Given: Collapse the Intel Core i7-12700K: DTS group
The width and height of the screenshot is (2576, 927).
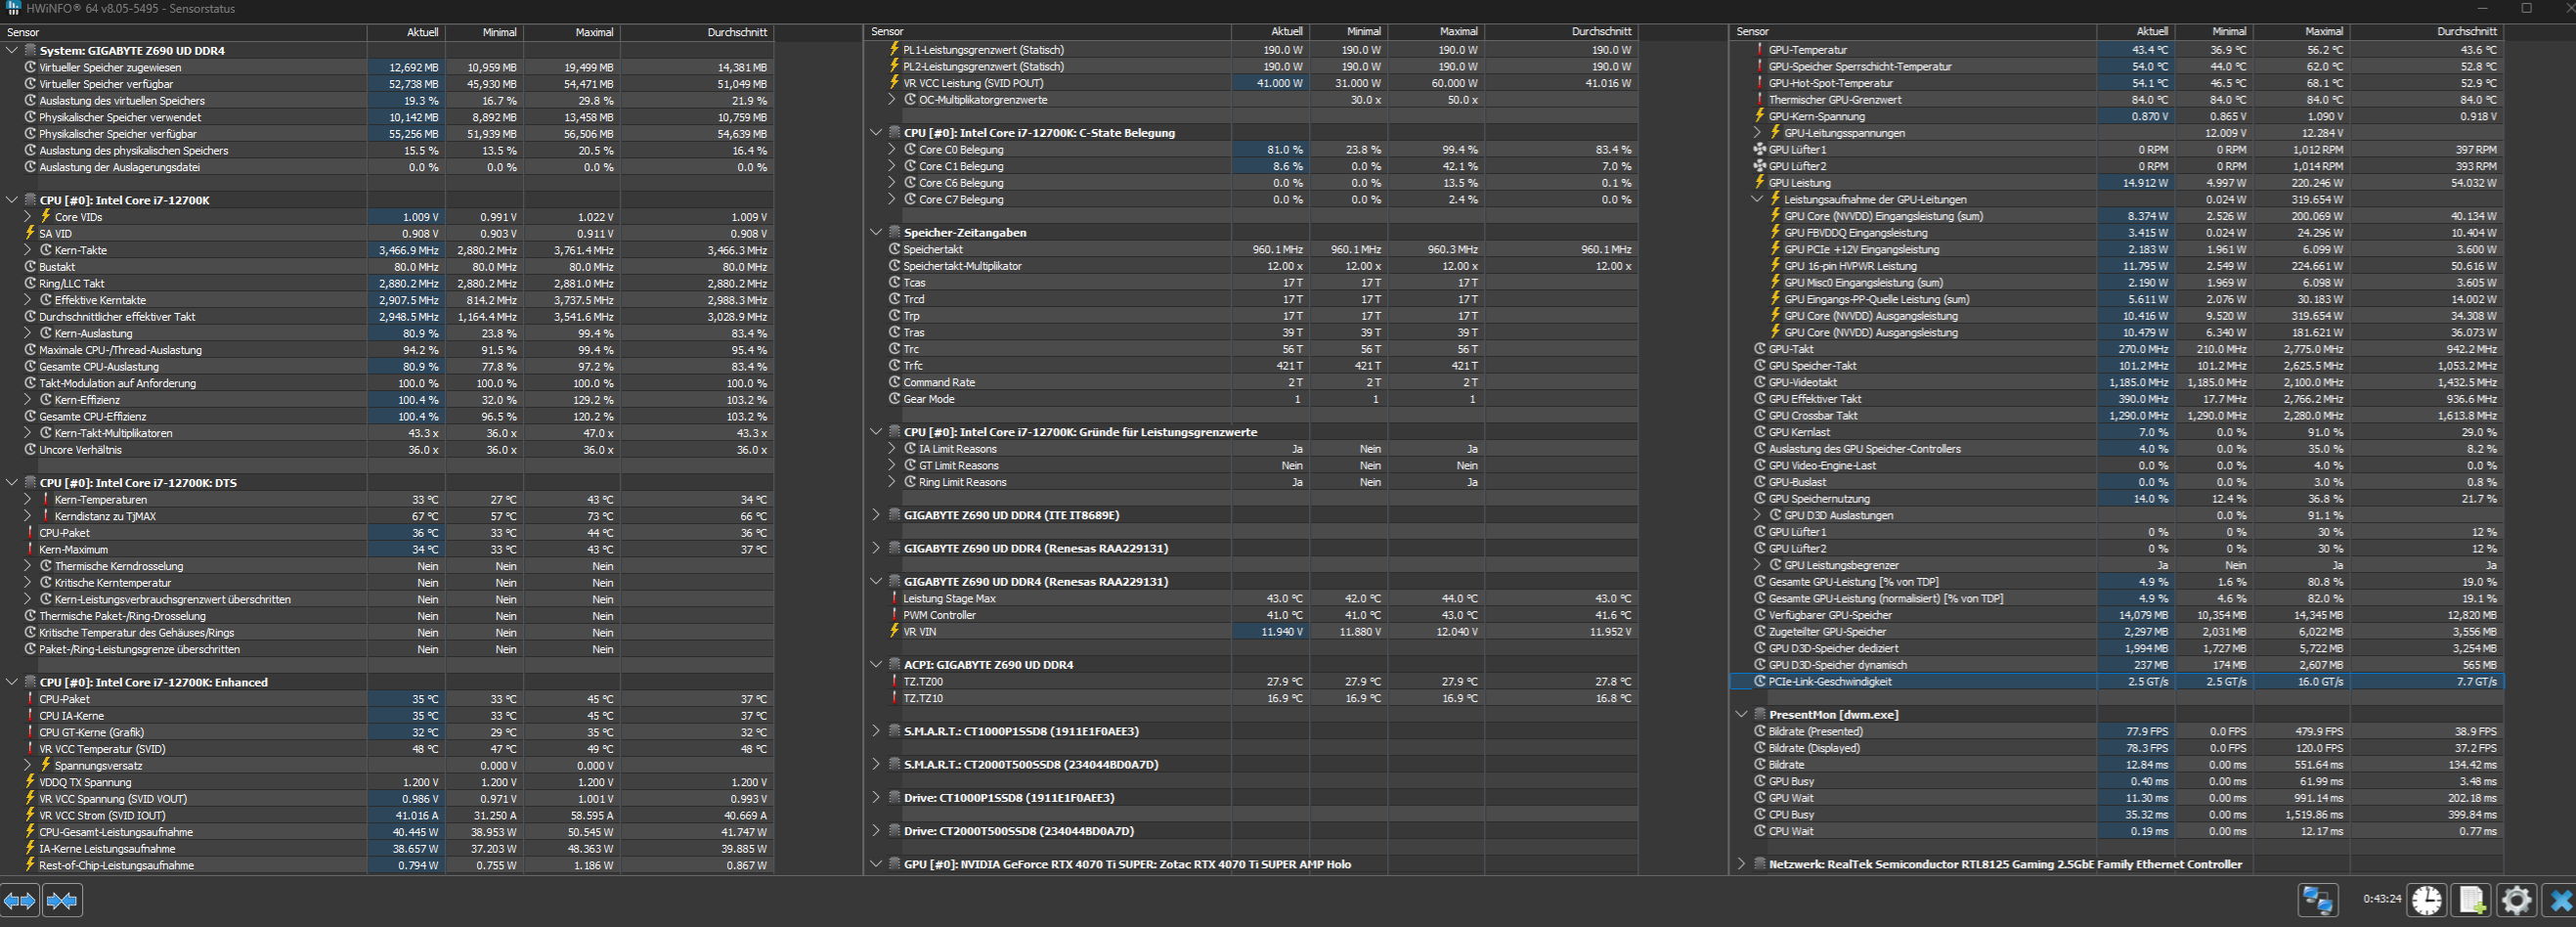Looking at the screenshot, I should (12, 482).
